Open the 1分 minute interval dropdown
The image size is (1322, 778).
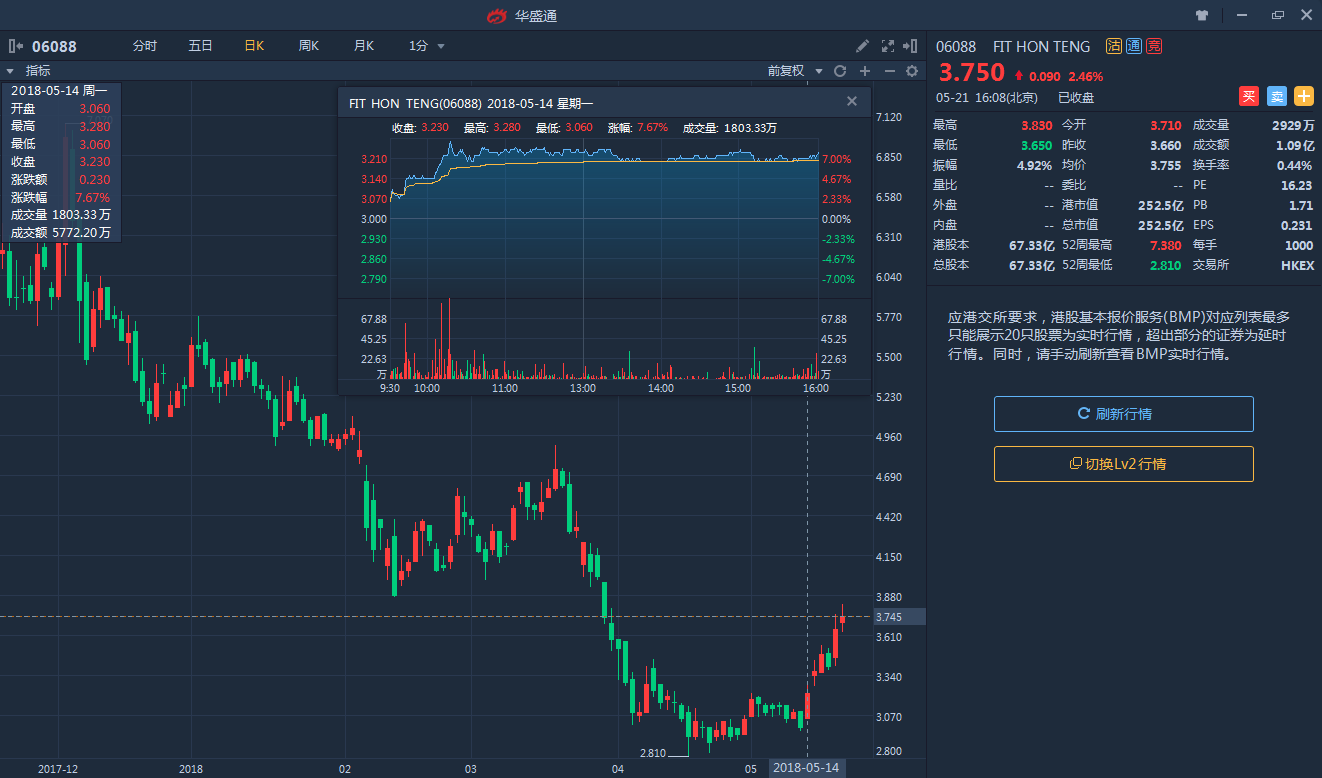[427, 46]
